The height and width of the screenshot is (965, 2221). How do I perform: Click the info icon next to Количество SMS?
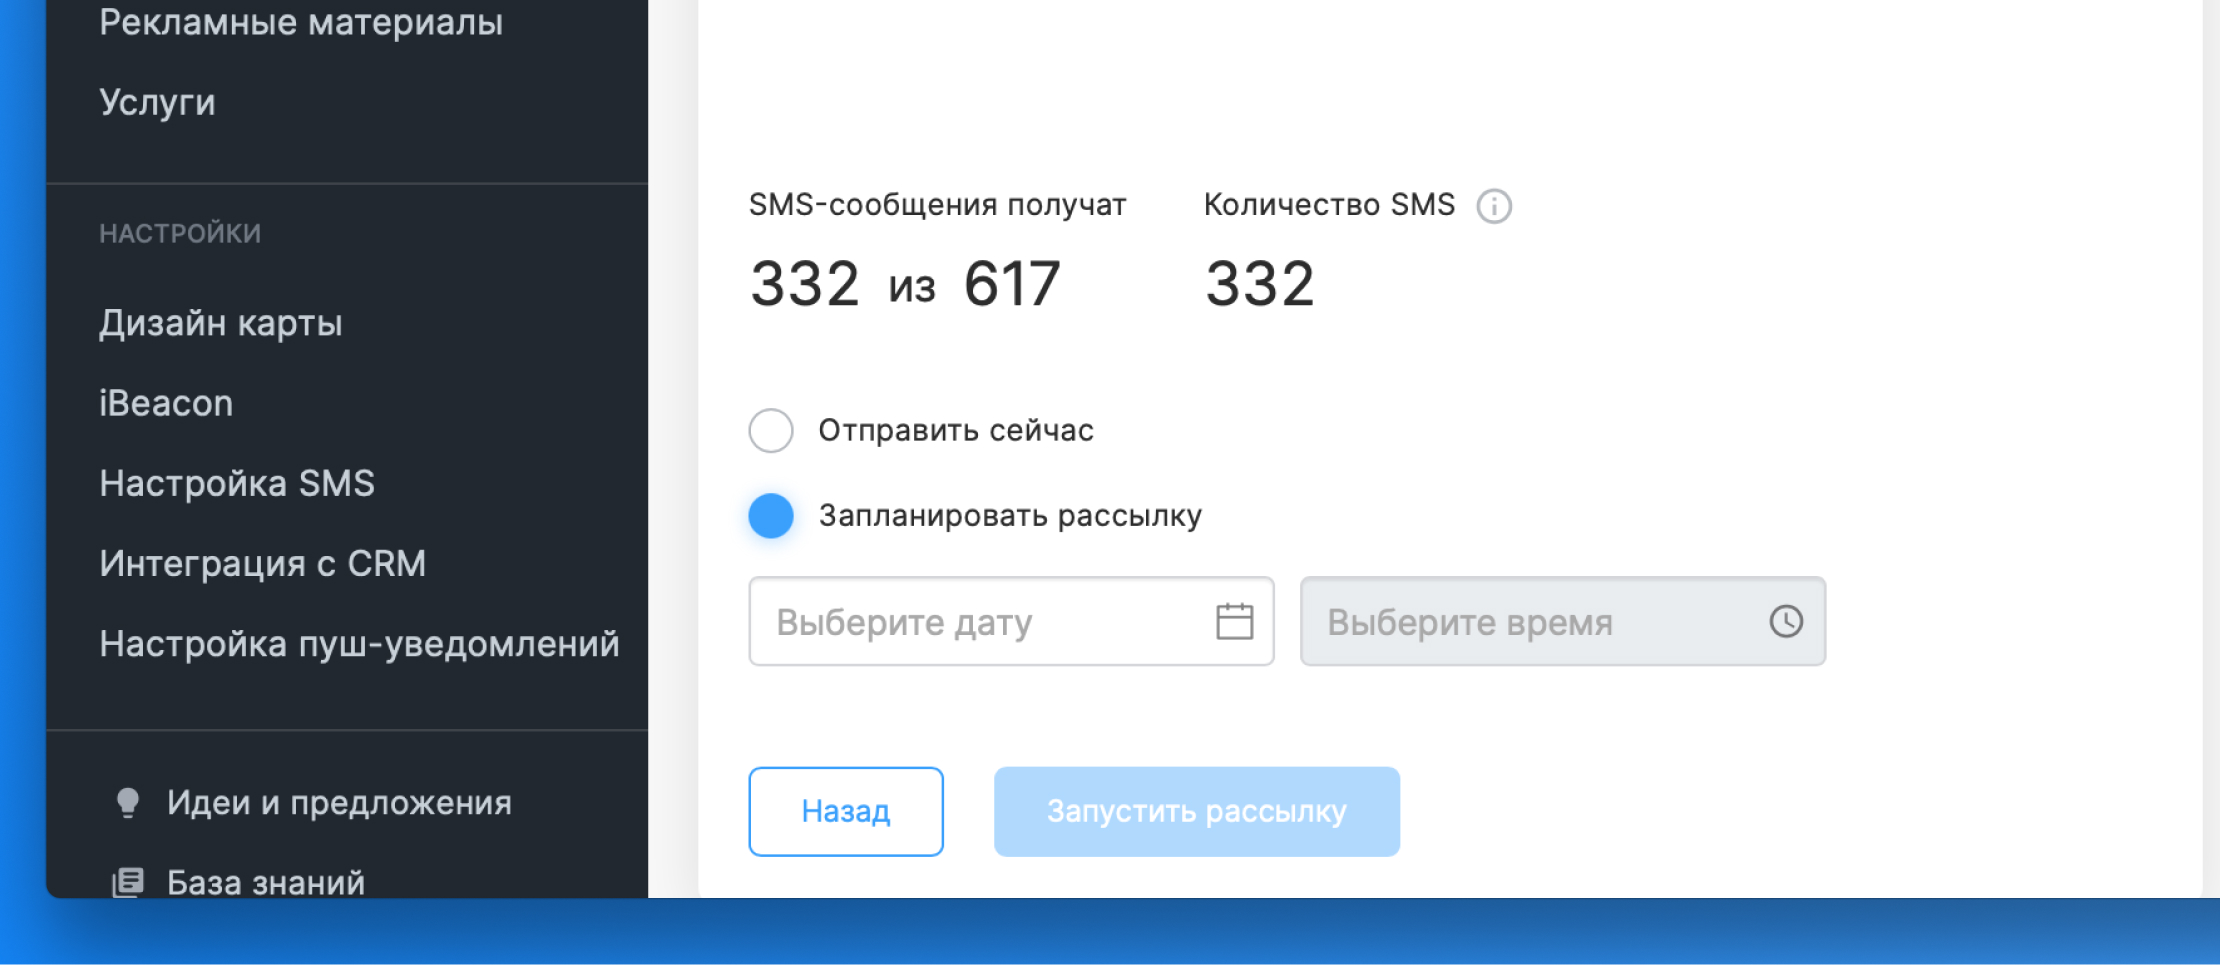click(1494, 206)
